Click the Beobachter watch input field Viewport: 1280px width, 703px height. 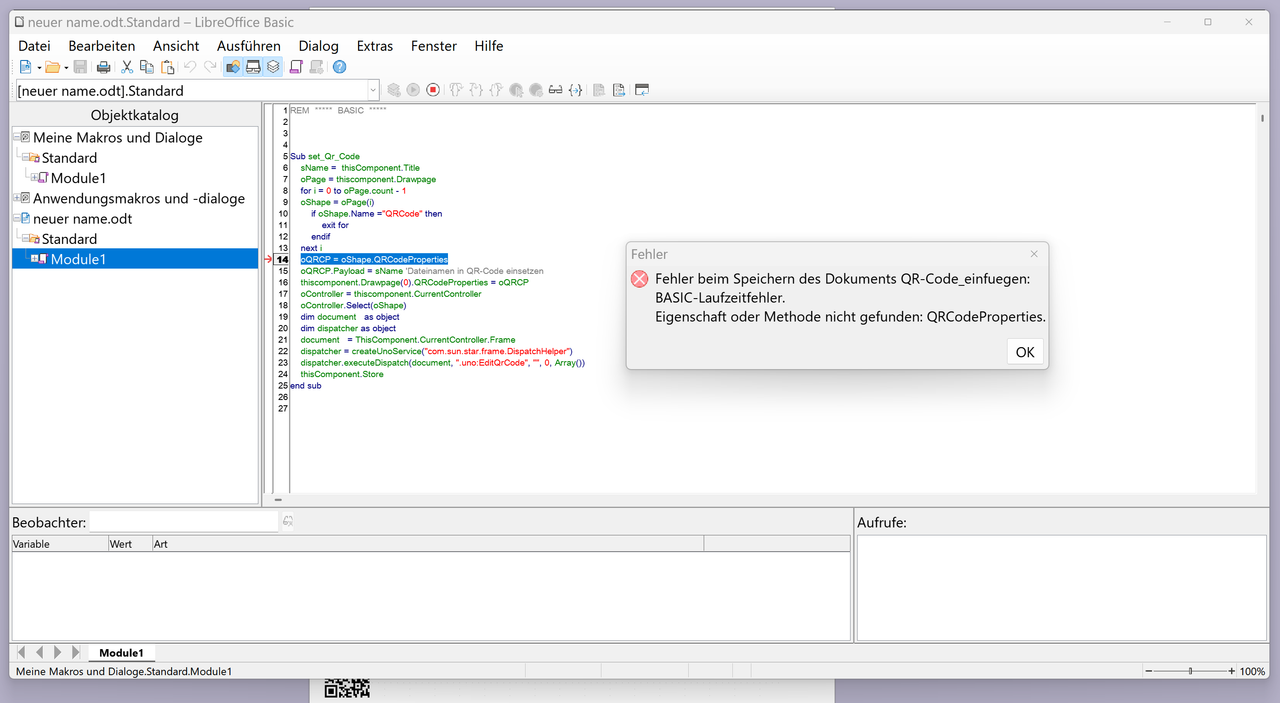click(x=184, y=521)
